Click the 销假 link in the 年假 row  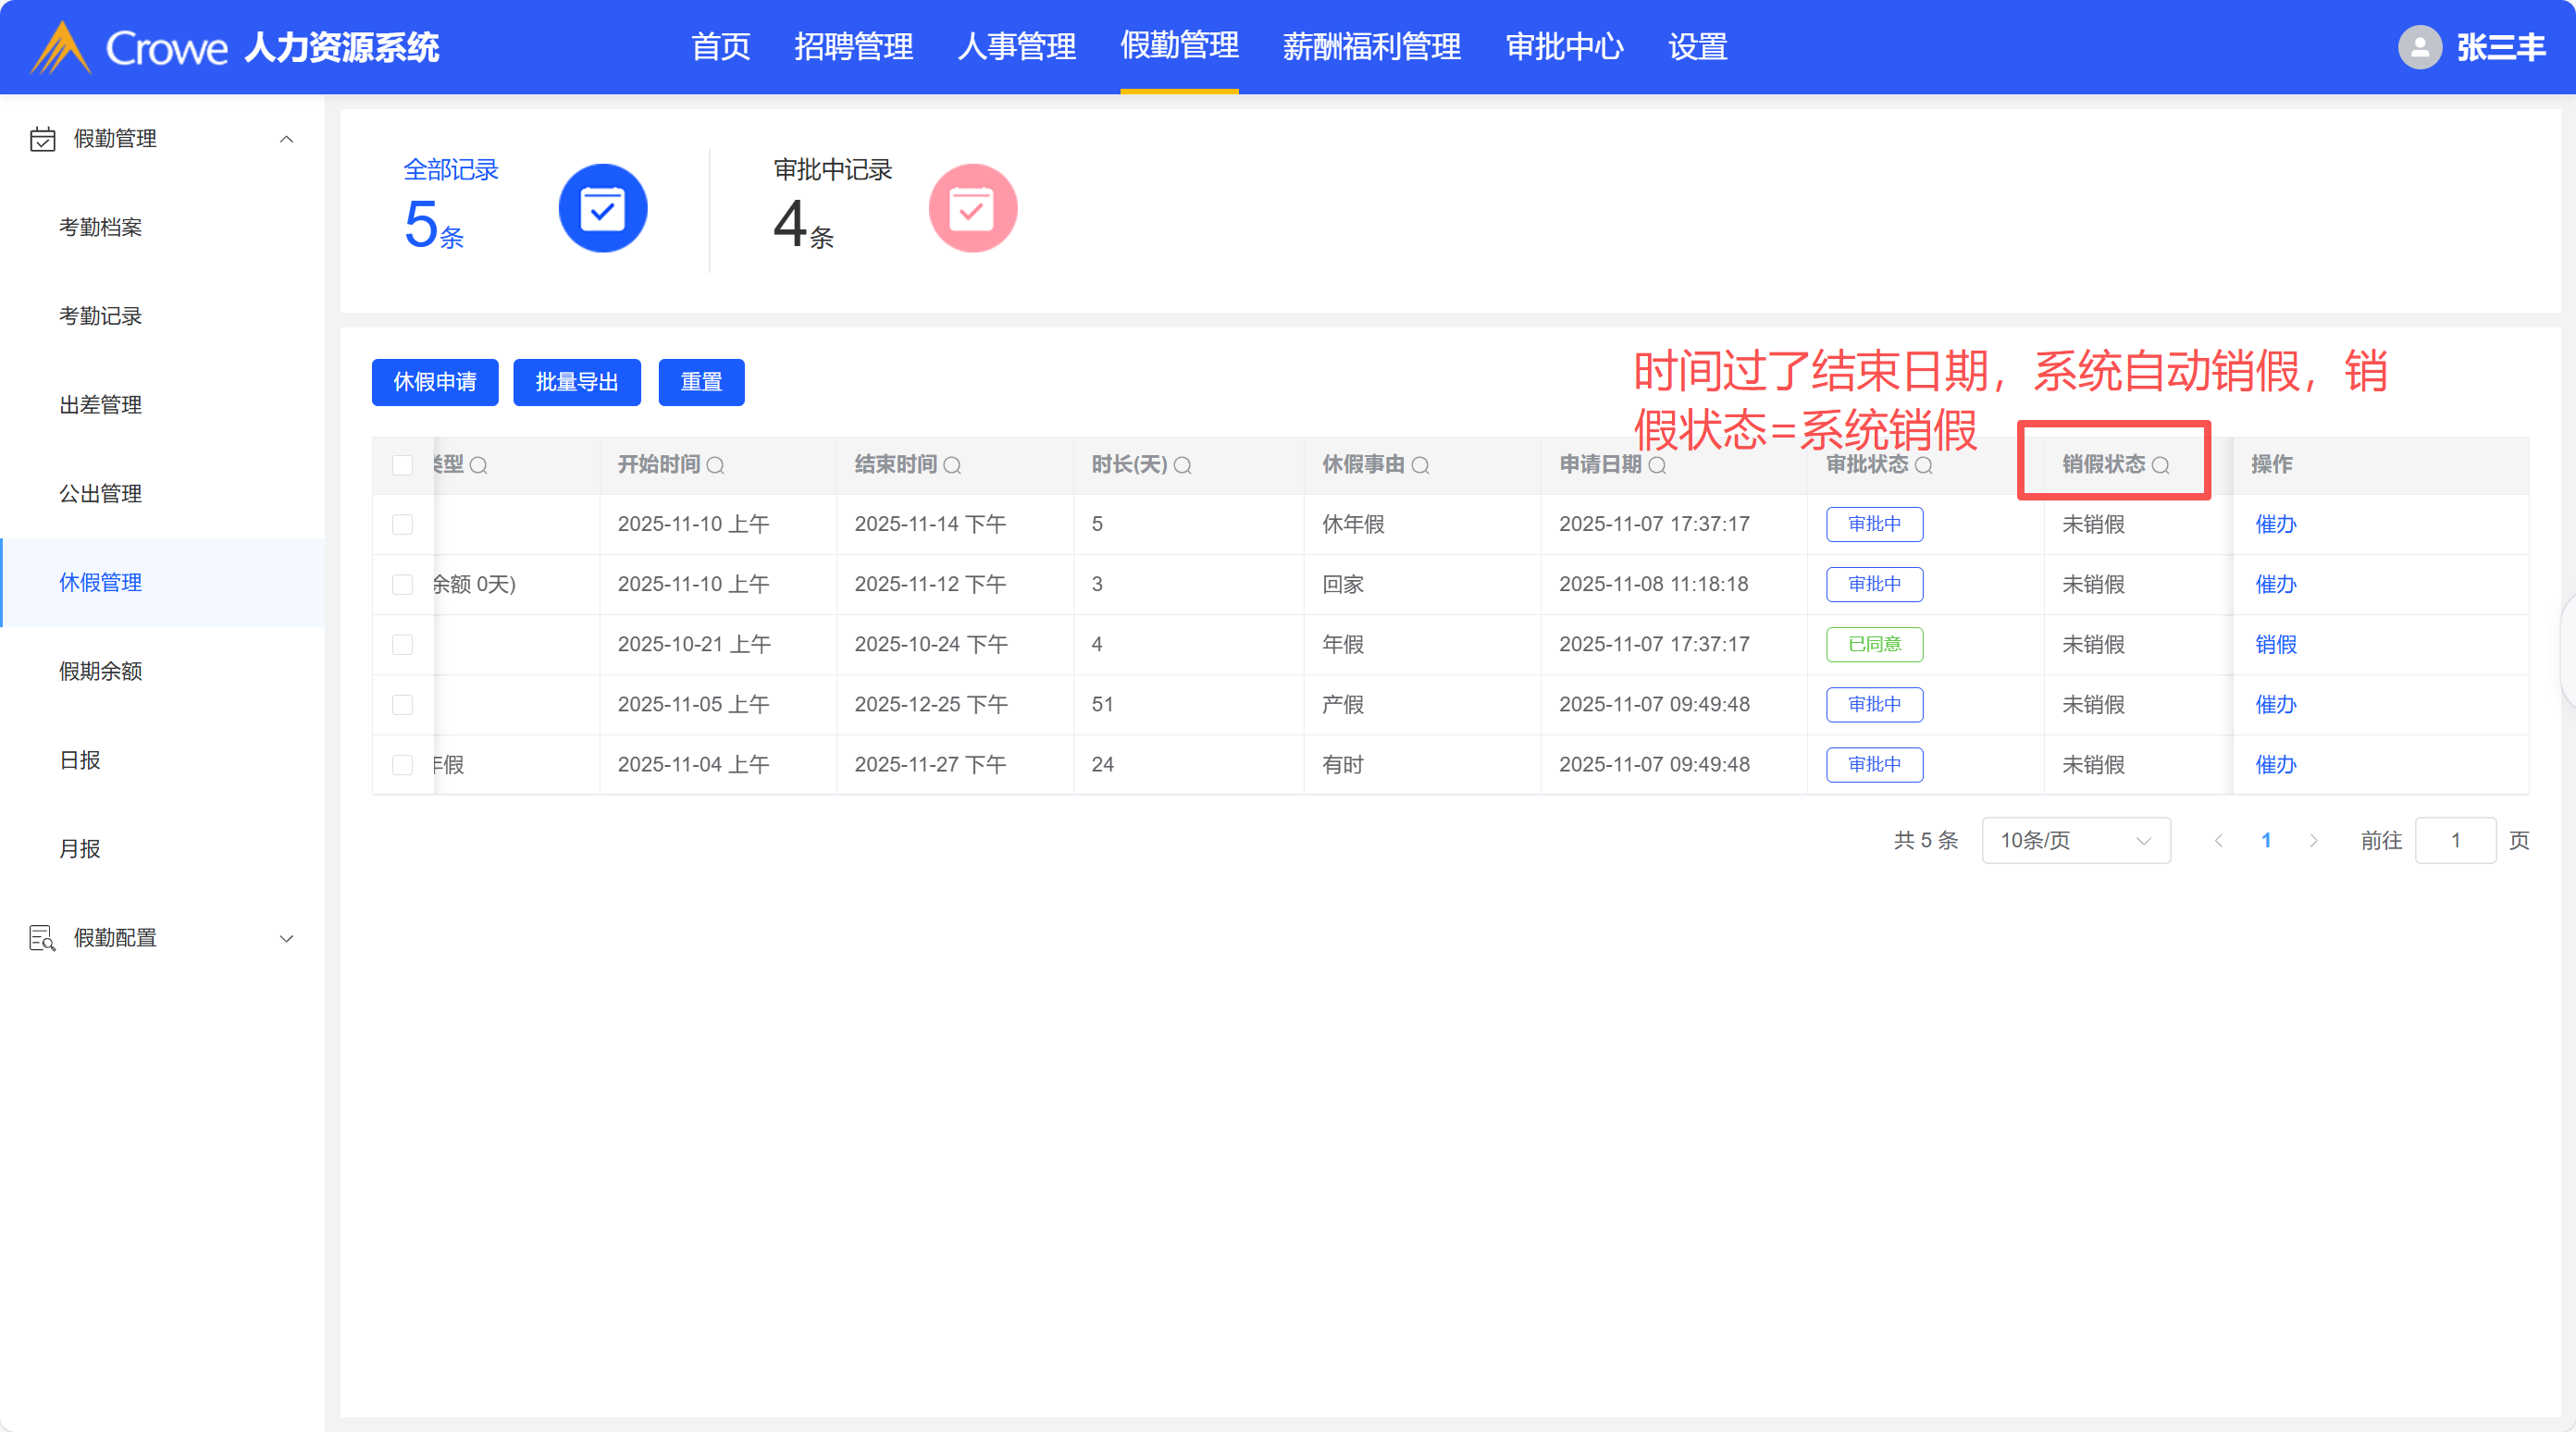click(2275, 644)
